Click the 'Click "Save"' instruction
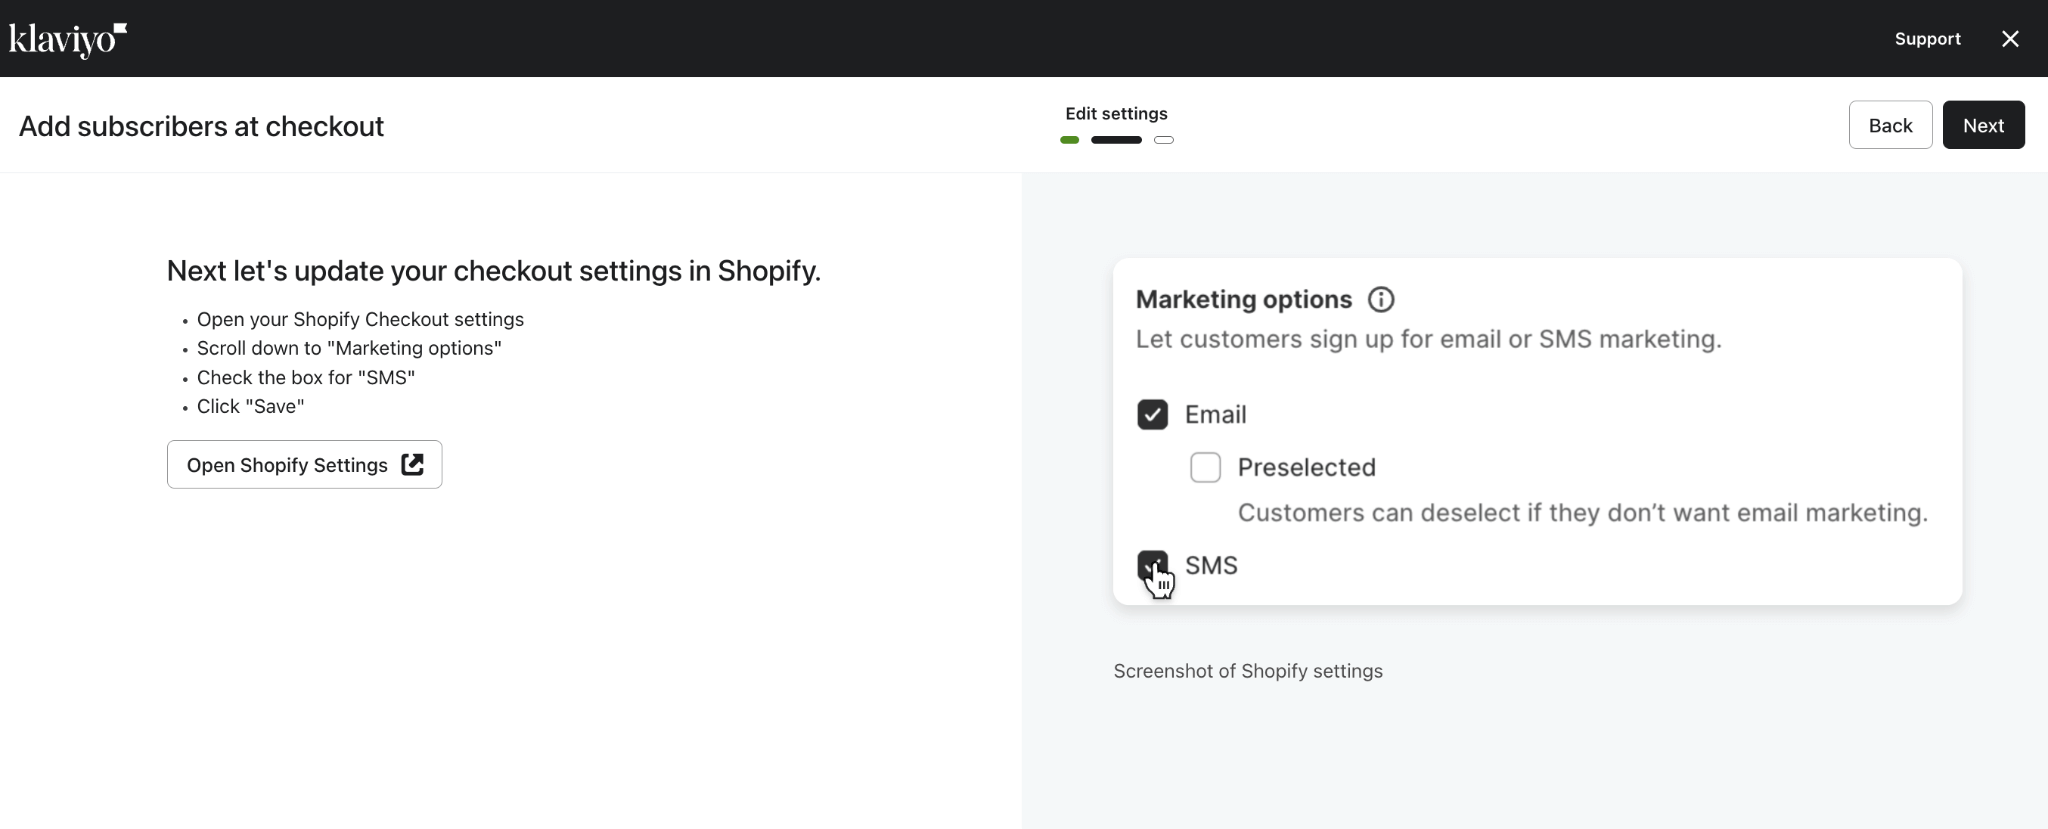Viewport: 2048px width, 829px height. pos(250,407)
